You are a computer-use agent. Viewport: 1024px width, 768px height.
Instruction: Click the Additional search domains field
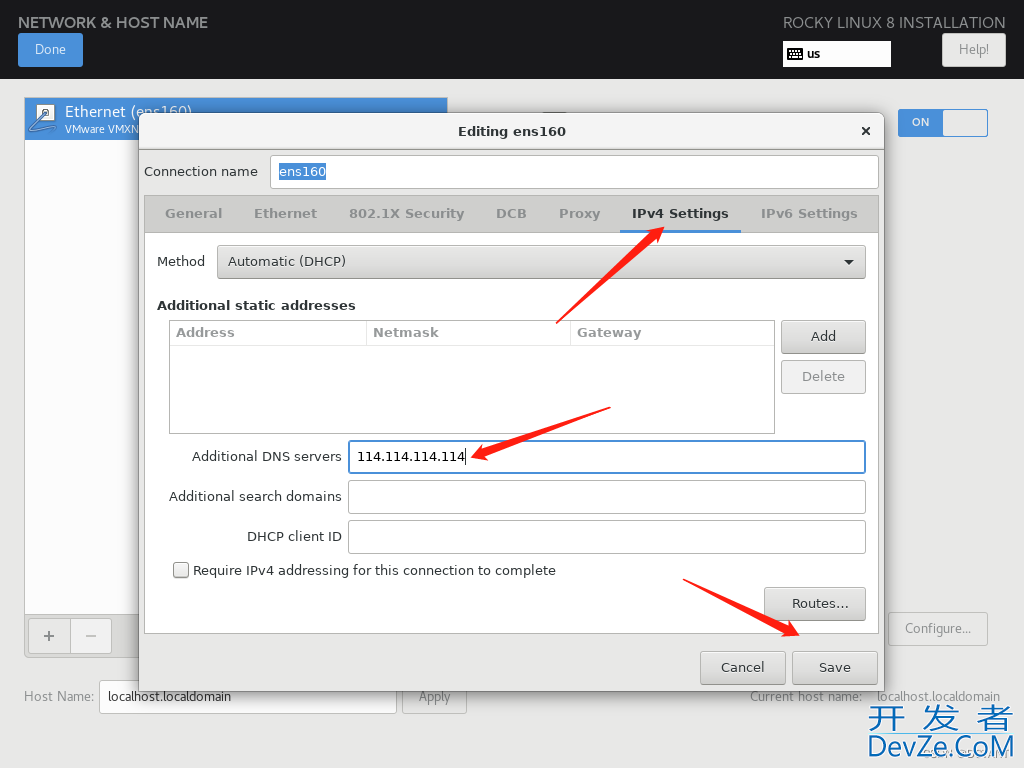click(607, 497)
